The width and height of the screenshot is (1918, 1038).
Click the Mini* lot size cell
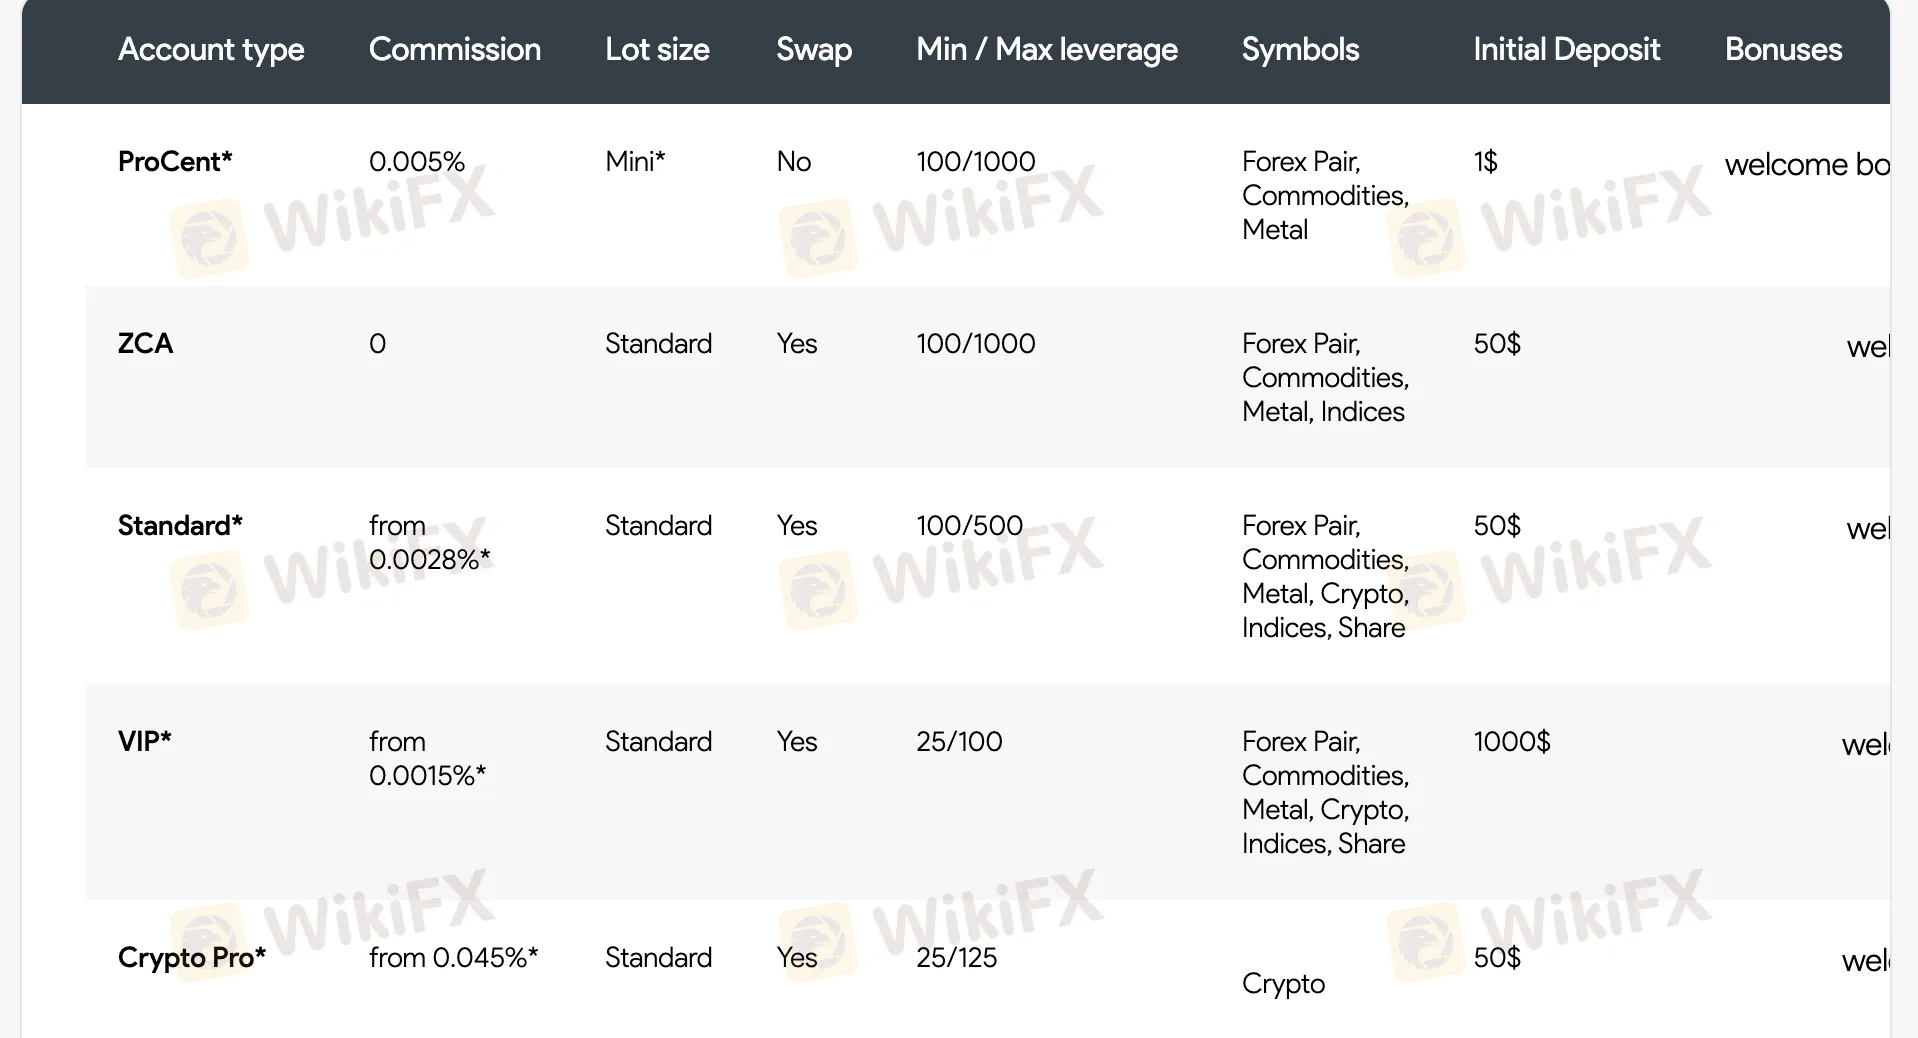635,162
